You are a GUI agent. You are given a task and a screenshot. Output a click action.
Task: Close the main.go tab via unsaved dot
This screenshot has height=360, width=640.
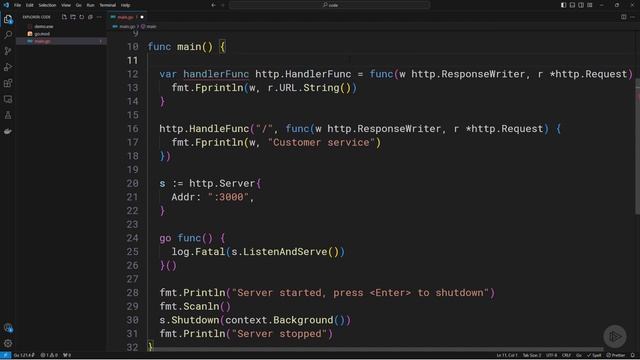[x=142, y=17]
